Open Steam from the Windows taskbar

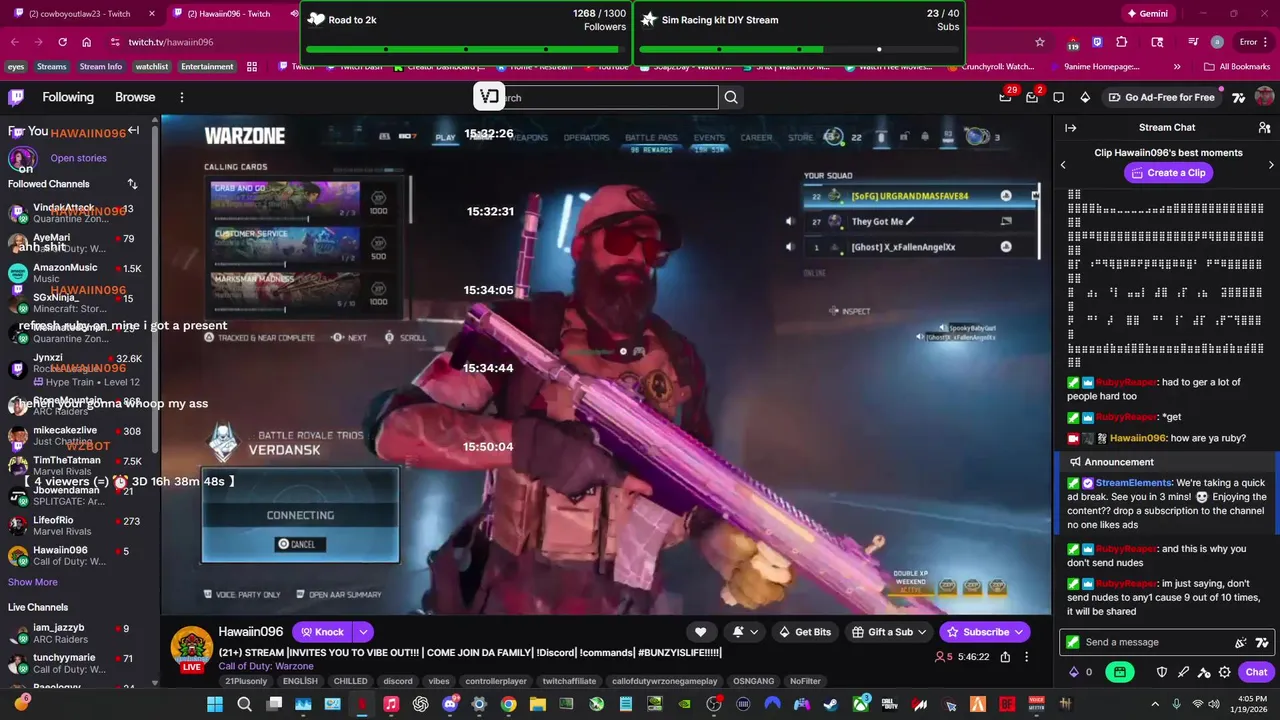click(x=829, y=704)
